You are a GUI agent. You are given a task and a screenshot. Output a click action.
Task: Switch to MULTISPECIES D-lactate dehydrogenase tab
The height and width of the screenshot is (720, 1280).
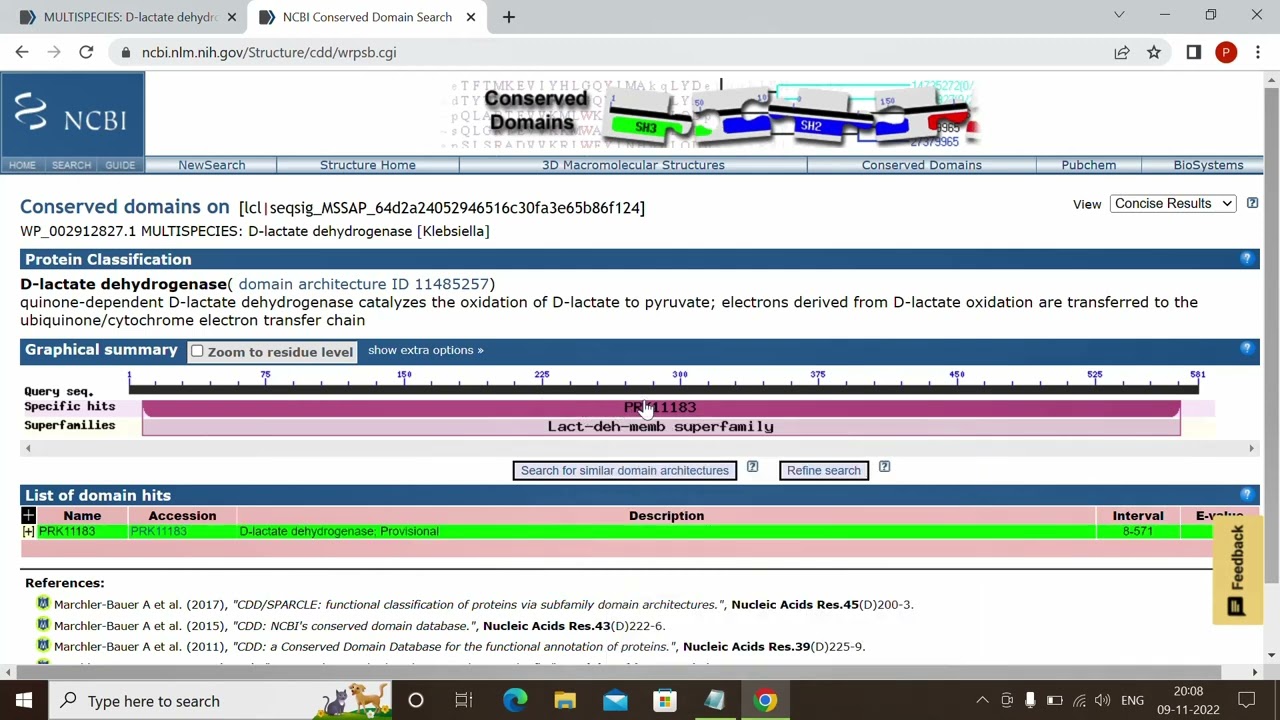128,17
